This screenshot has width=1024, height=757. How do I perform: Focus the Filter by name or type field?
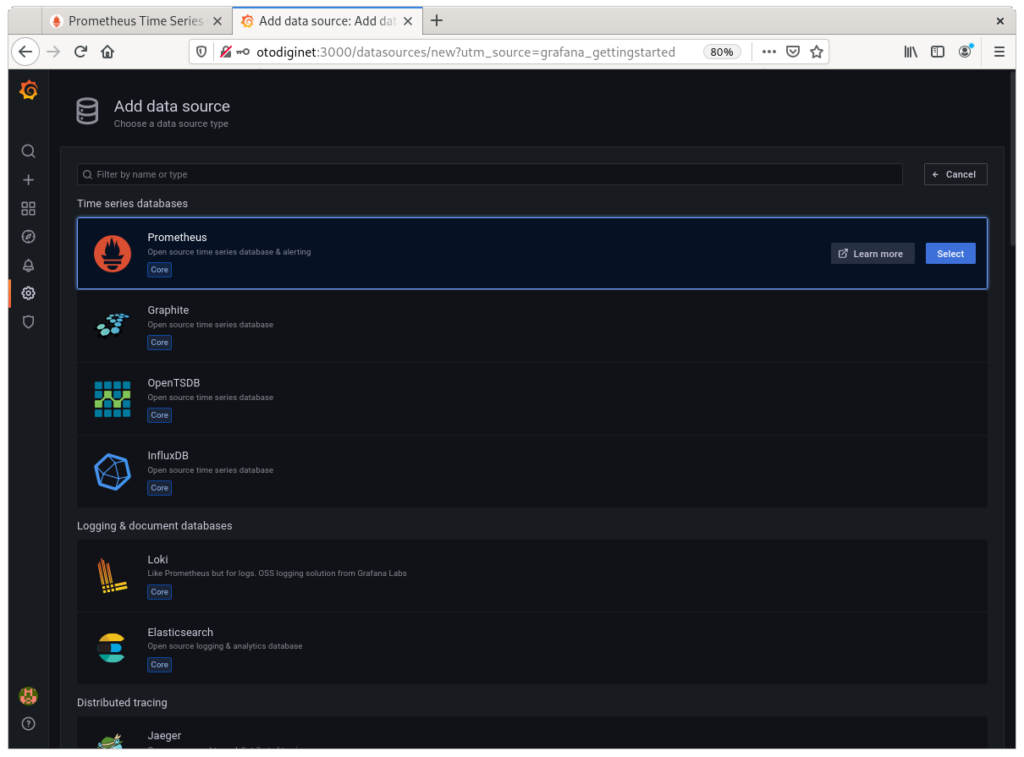click(490, 174)
